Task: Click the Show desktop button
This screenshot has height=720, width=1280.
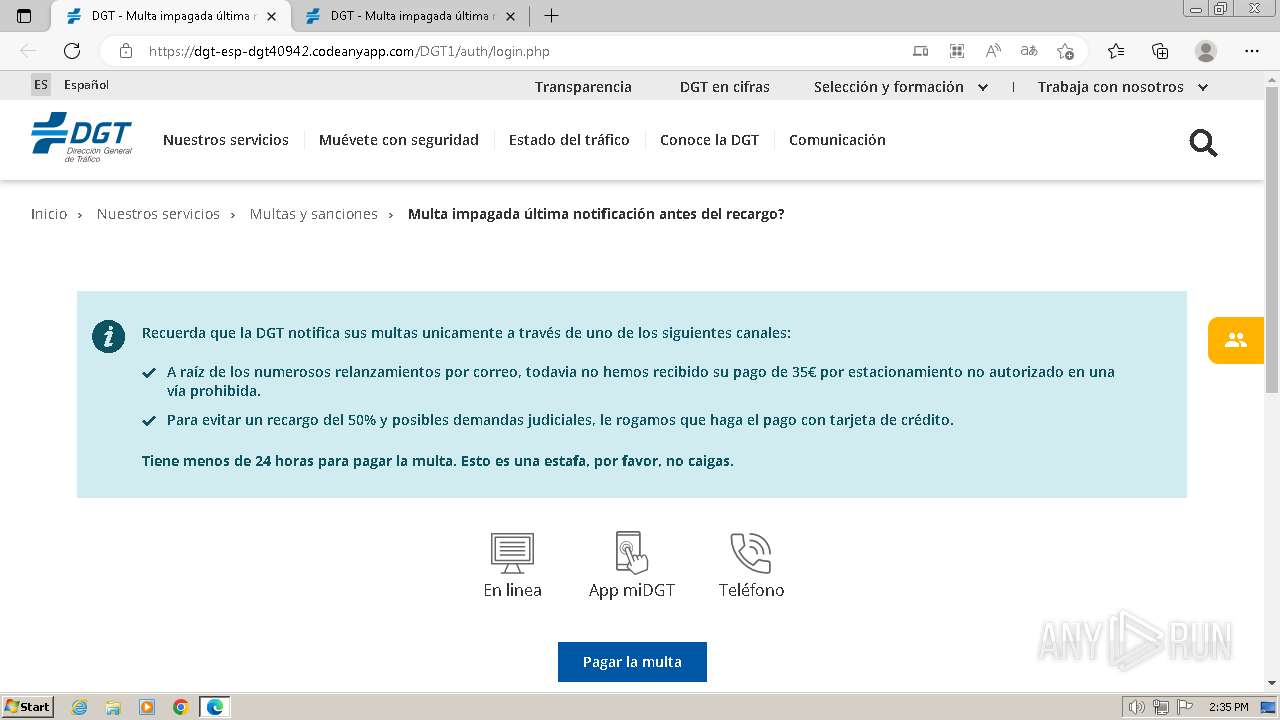Action: (1268, 707)
